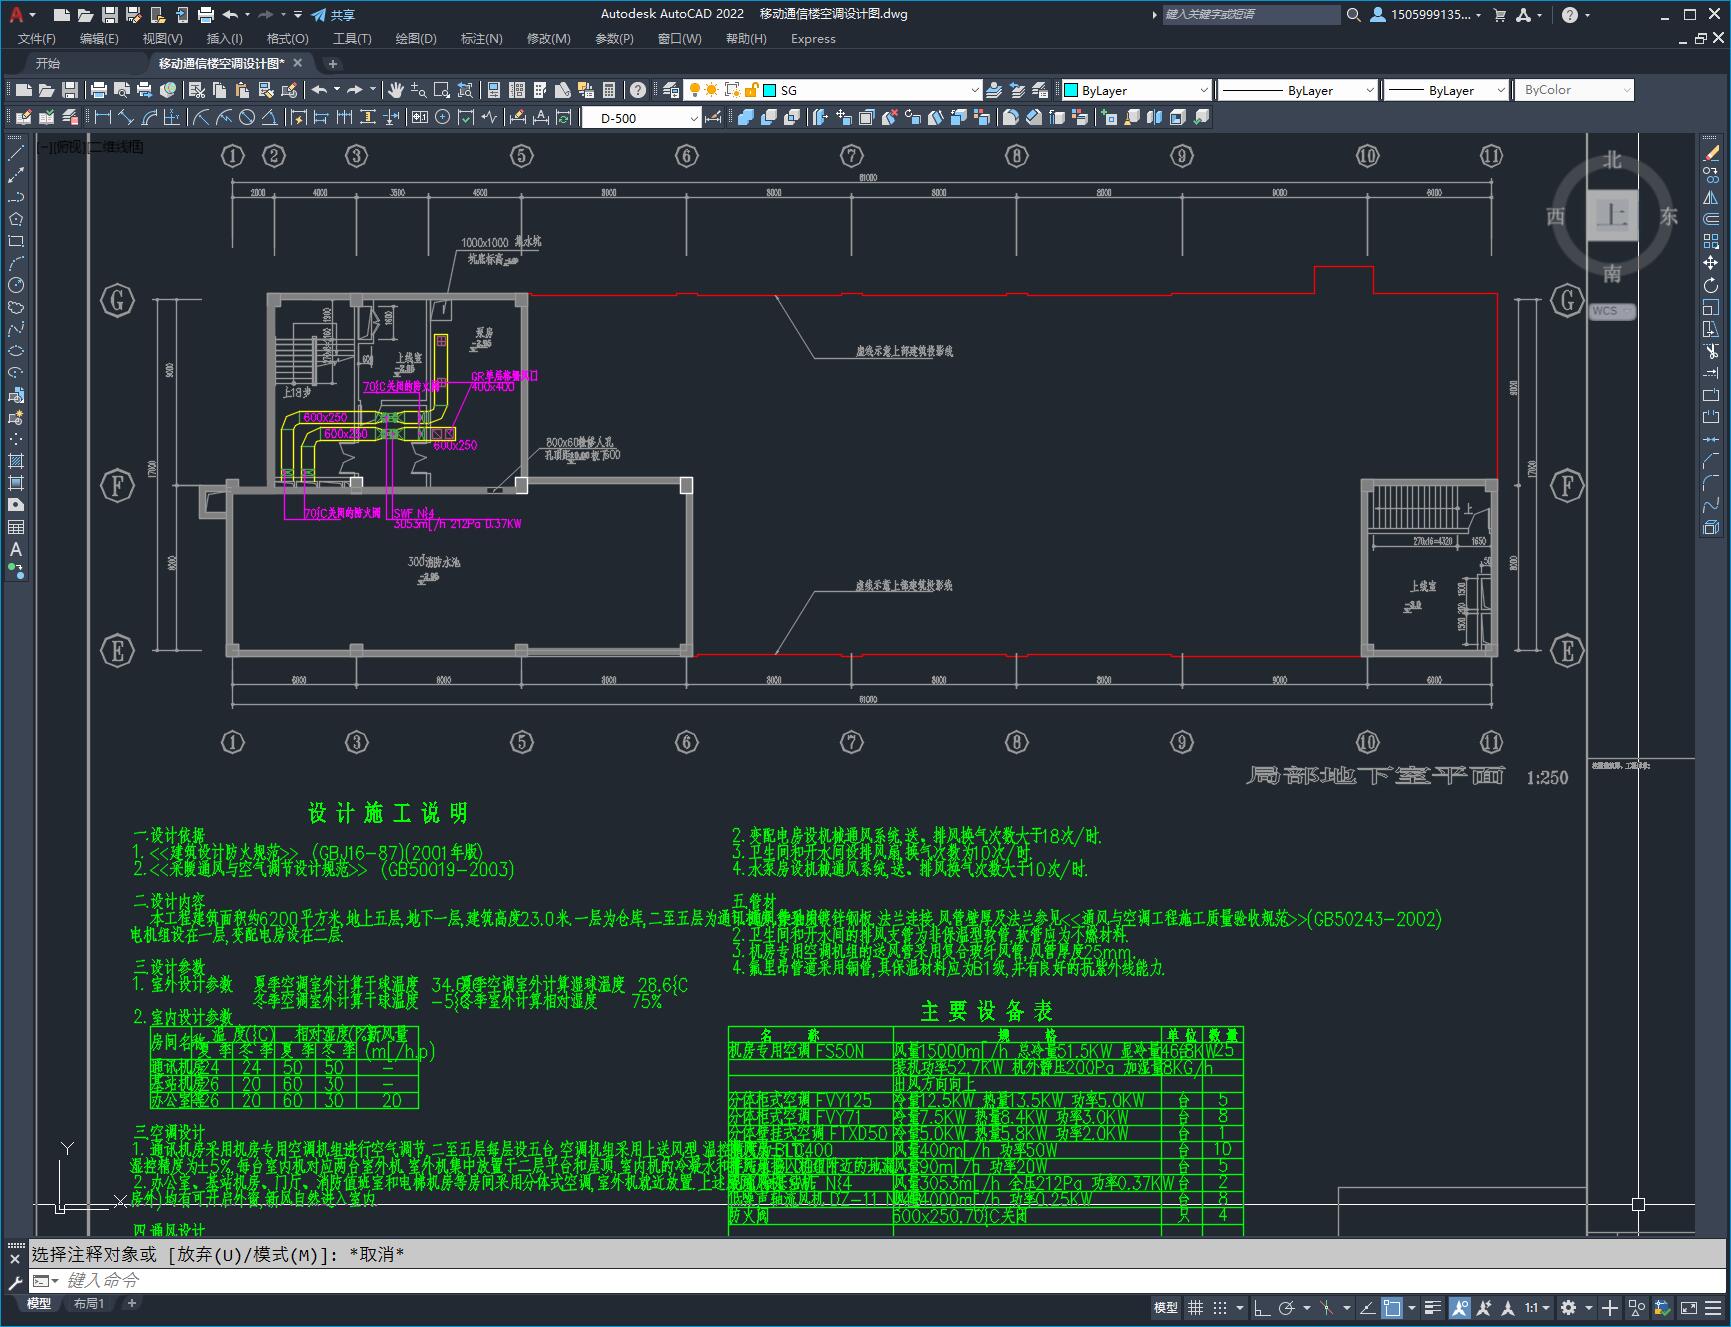Screen dimensions: 1731x1327
Task: Open the Autodesk App Store cart icon
Action: pos(1499,14)
